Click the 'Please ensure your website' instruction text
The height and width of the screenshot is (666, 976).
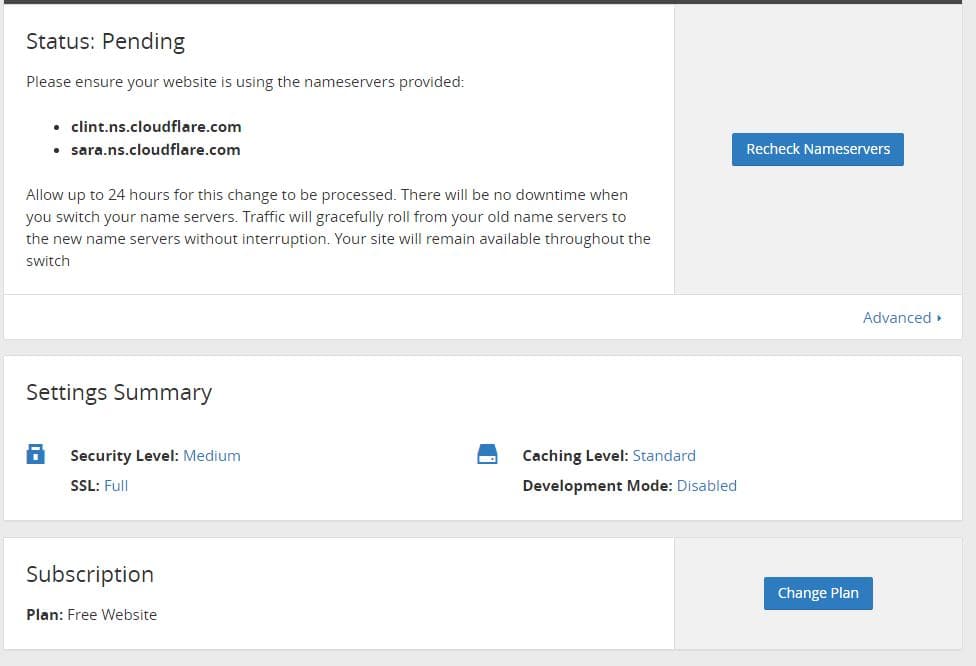(245, 82)
